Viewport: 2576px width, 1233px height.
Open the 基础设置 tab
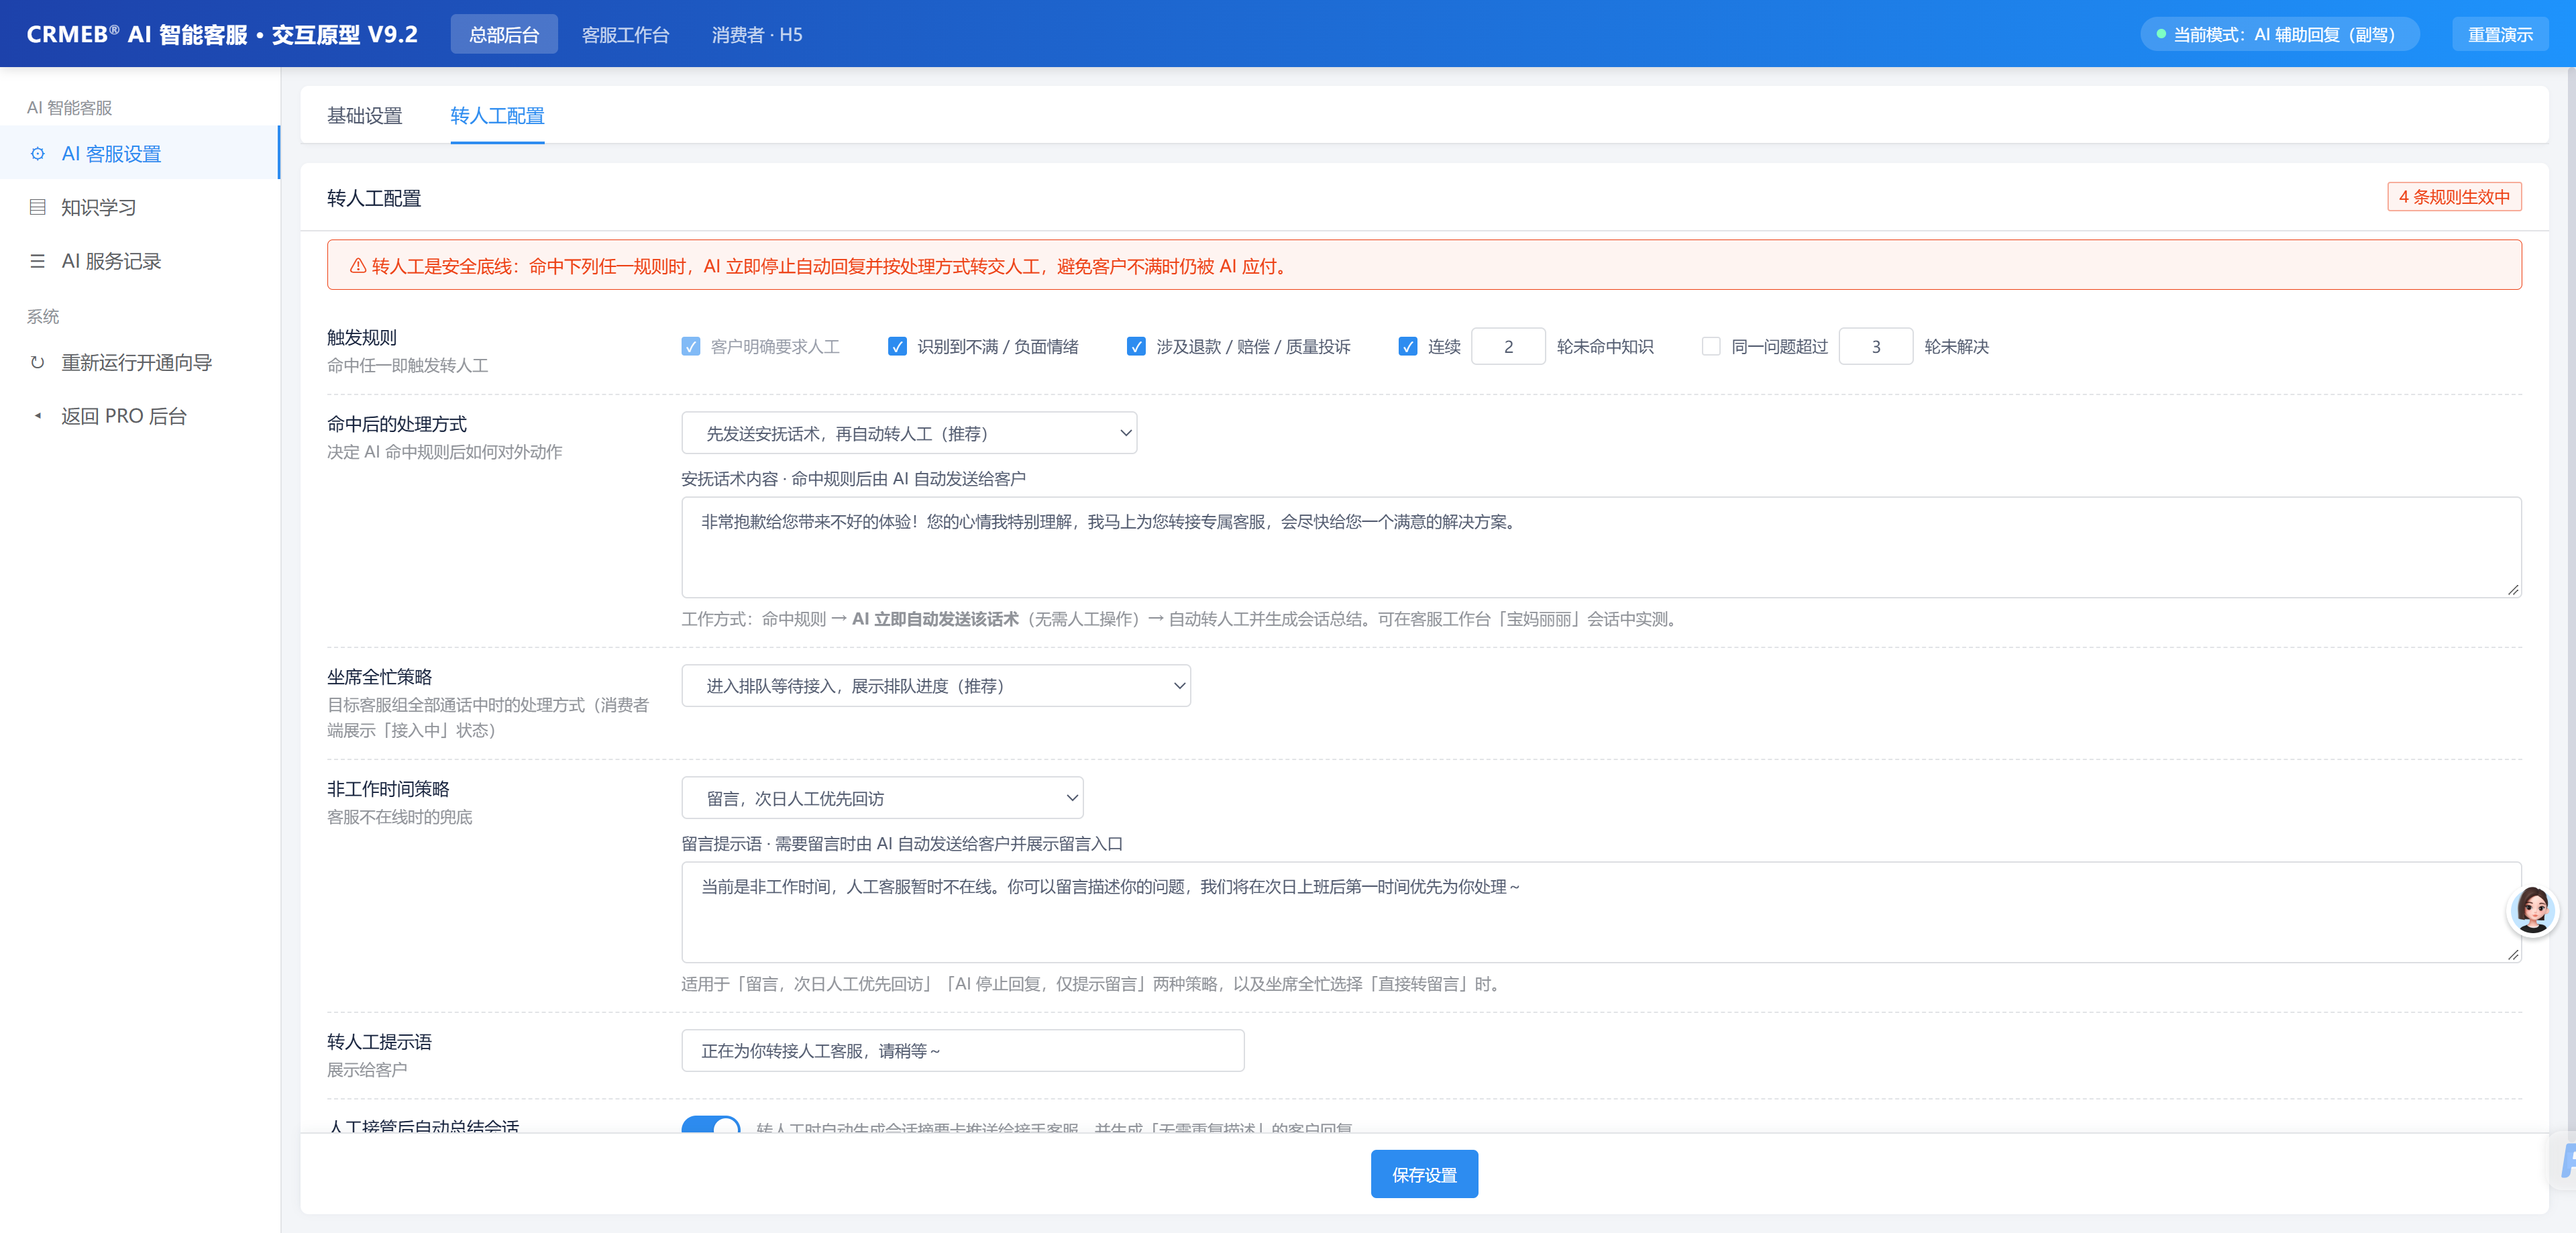[365, 116]
